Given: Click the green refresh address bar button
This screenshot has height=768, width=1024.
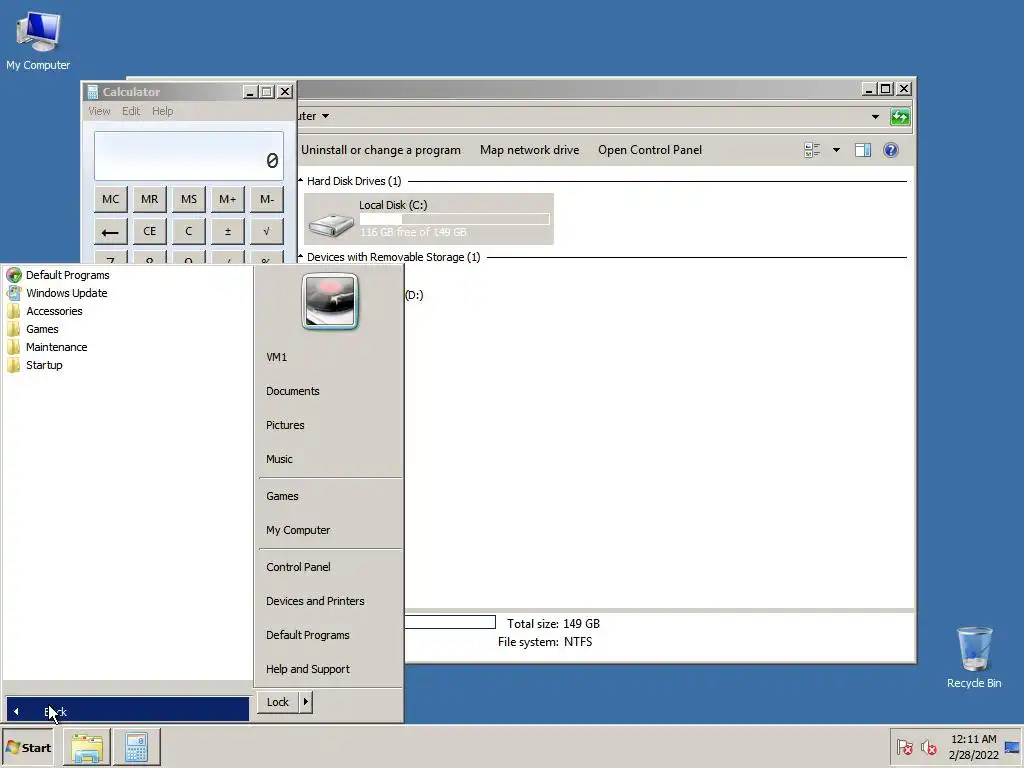Looking at the screenshot, I should click(x=900, y=117).
